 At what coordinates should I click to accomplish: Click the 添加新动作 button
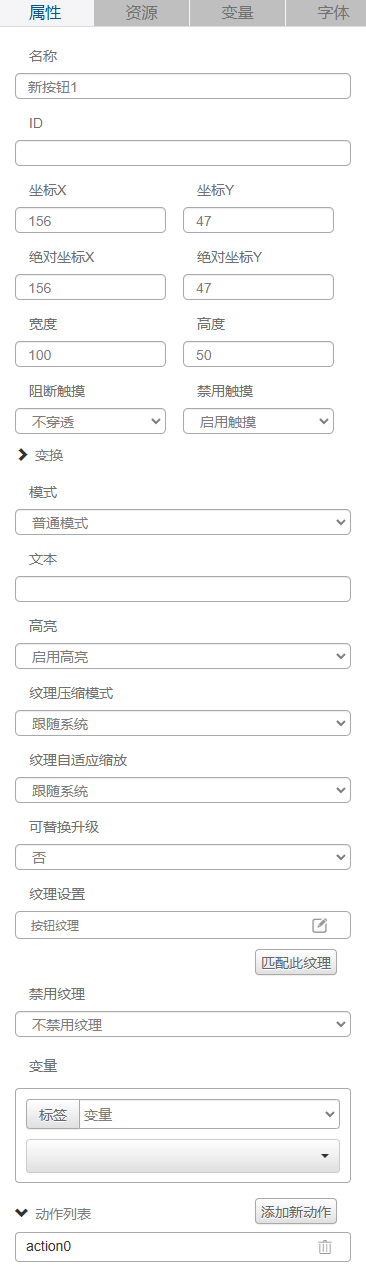[x=296, y=1211]
